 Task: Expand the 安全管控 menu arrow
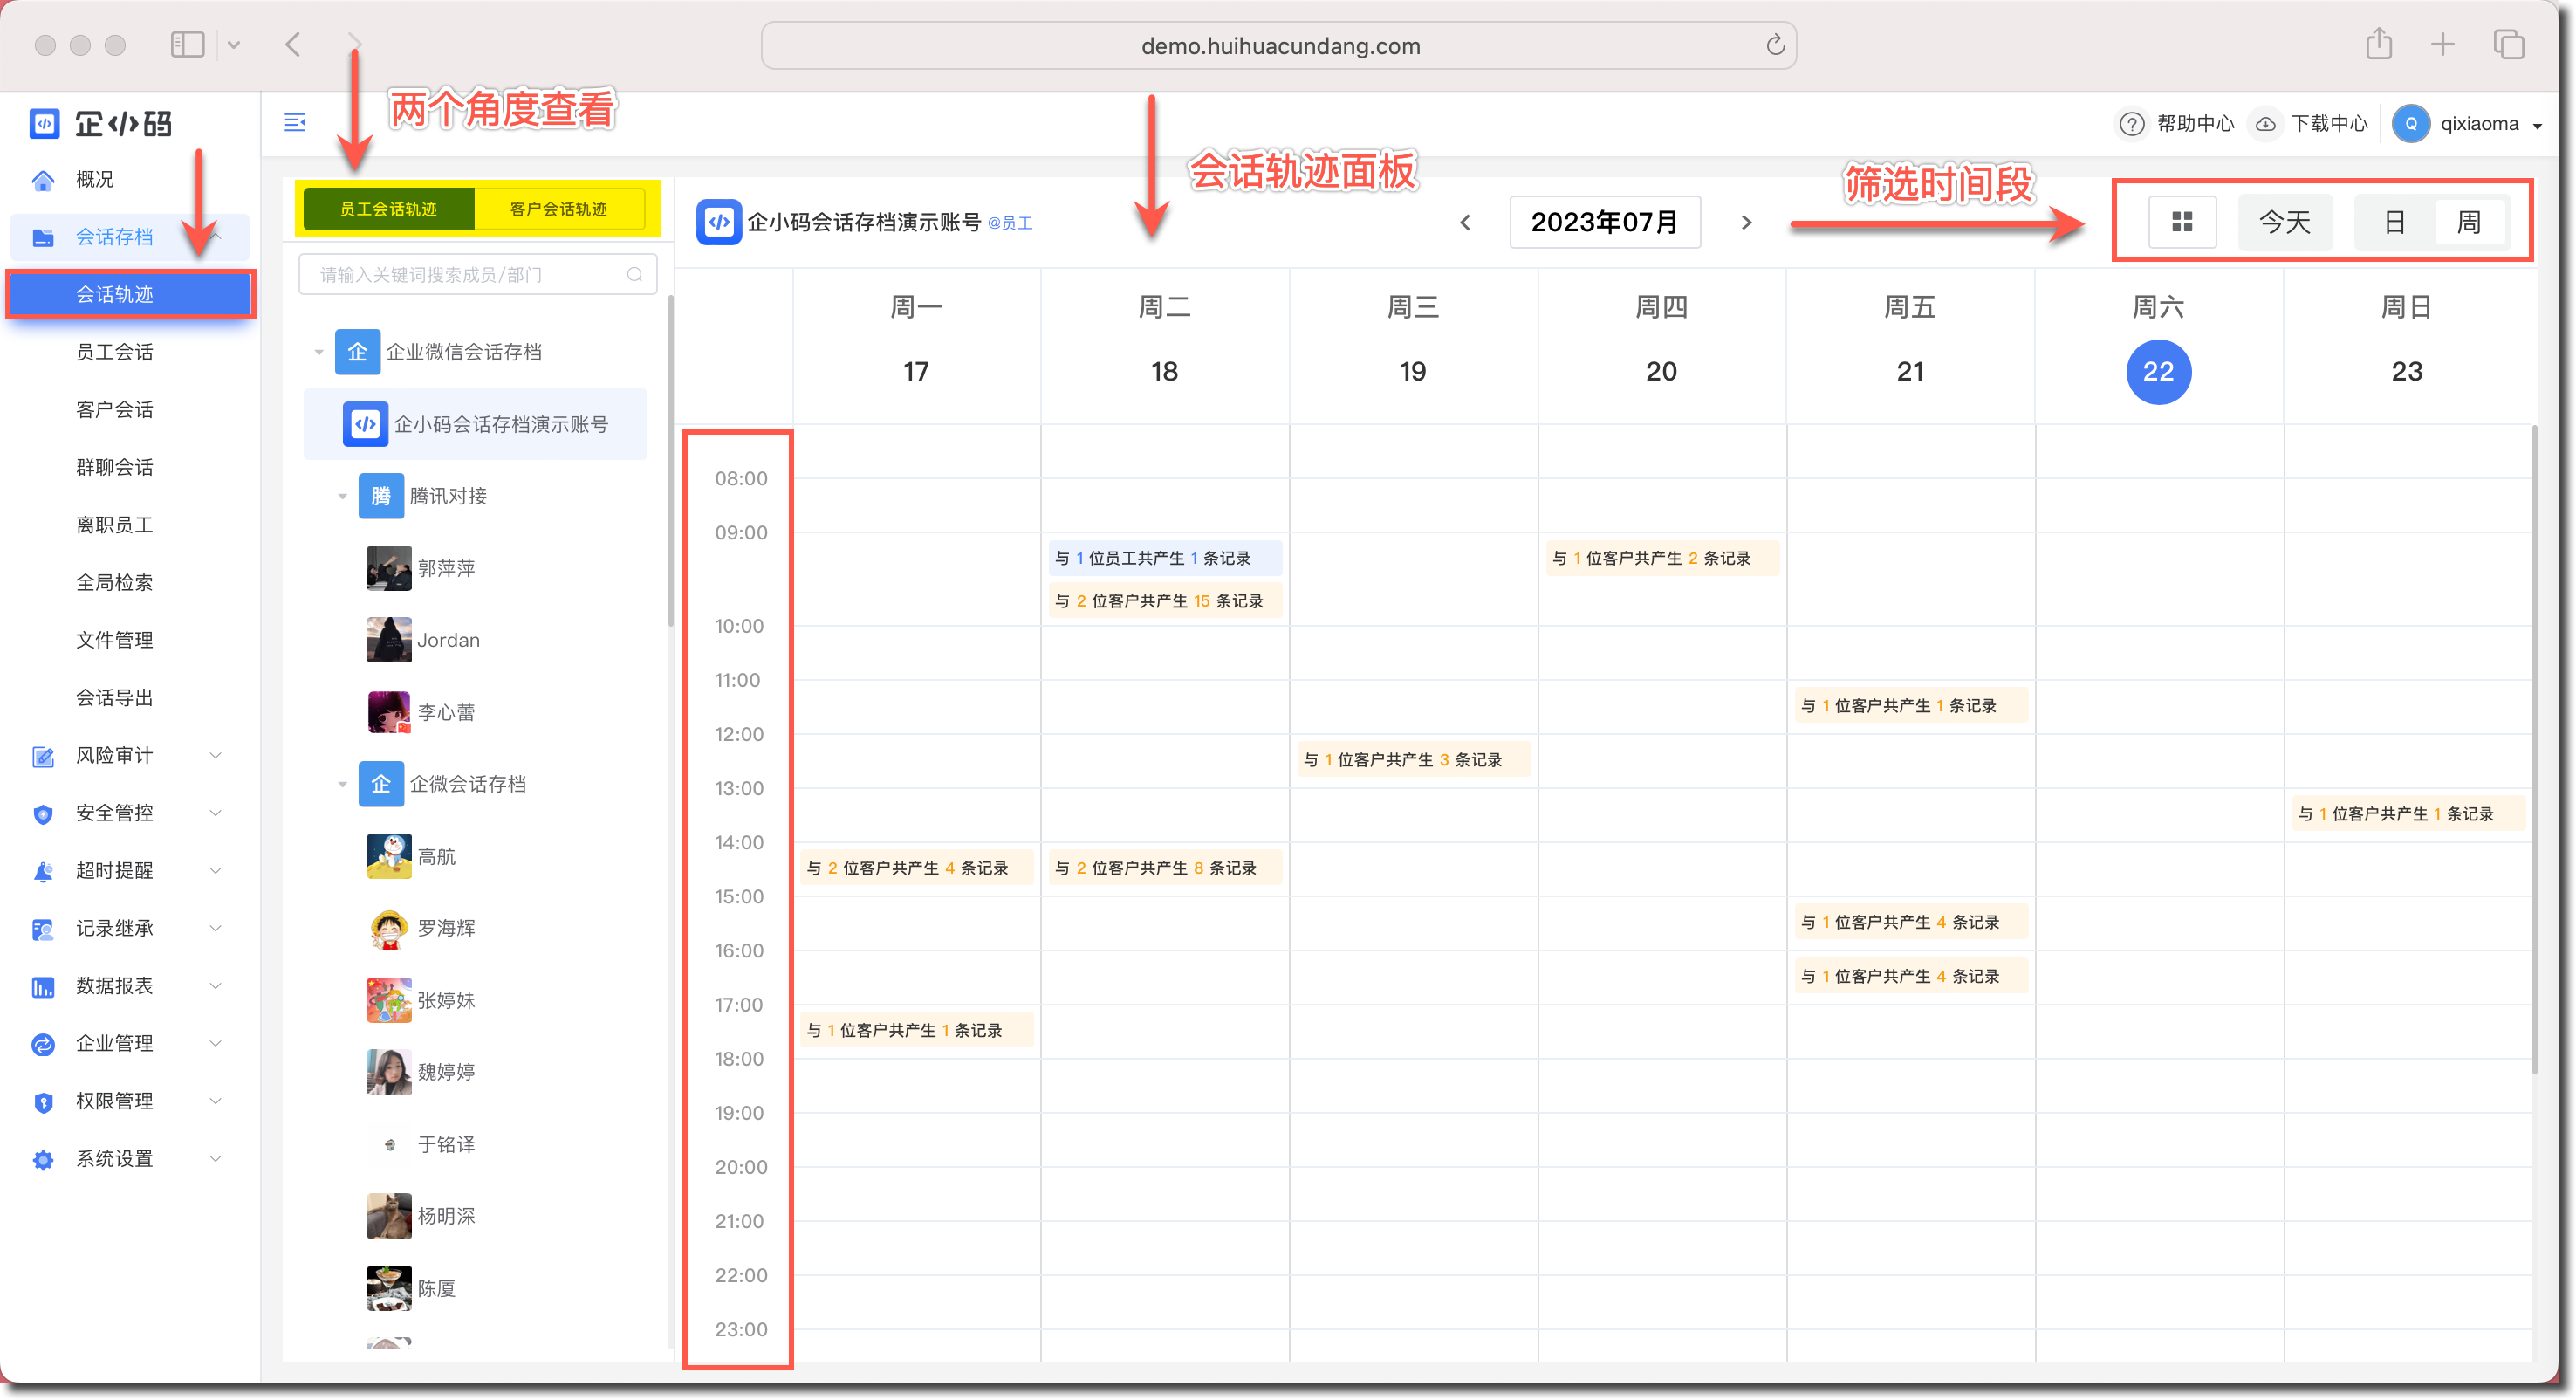216,814
